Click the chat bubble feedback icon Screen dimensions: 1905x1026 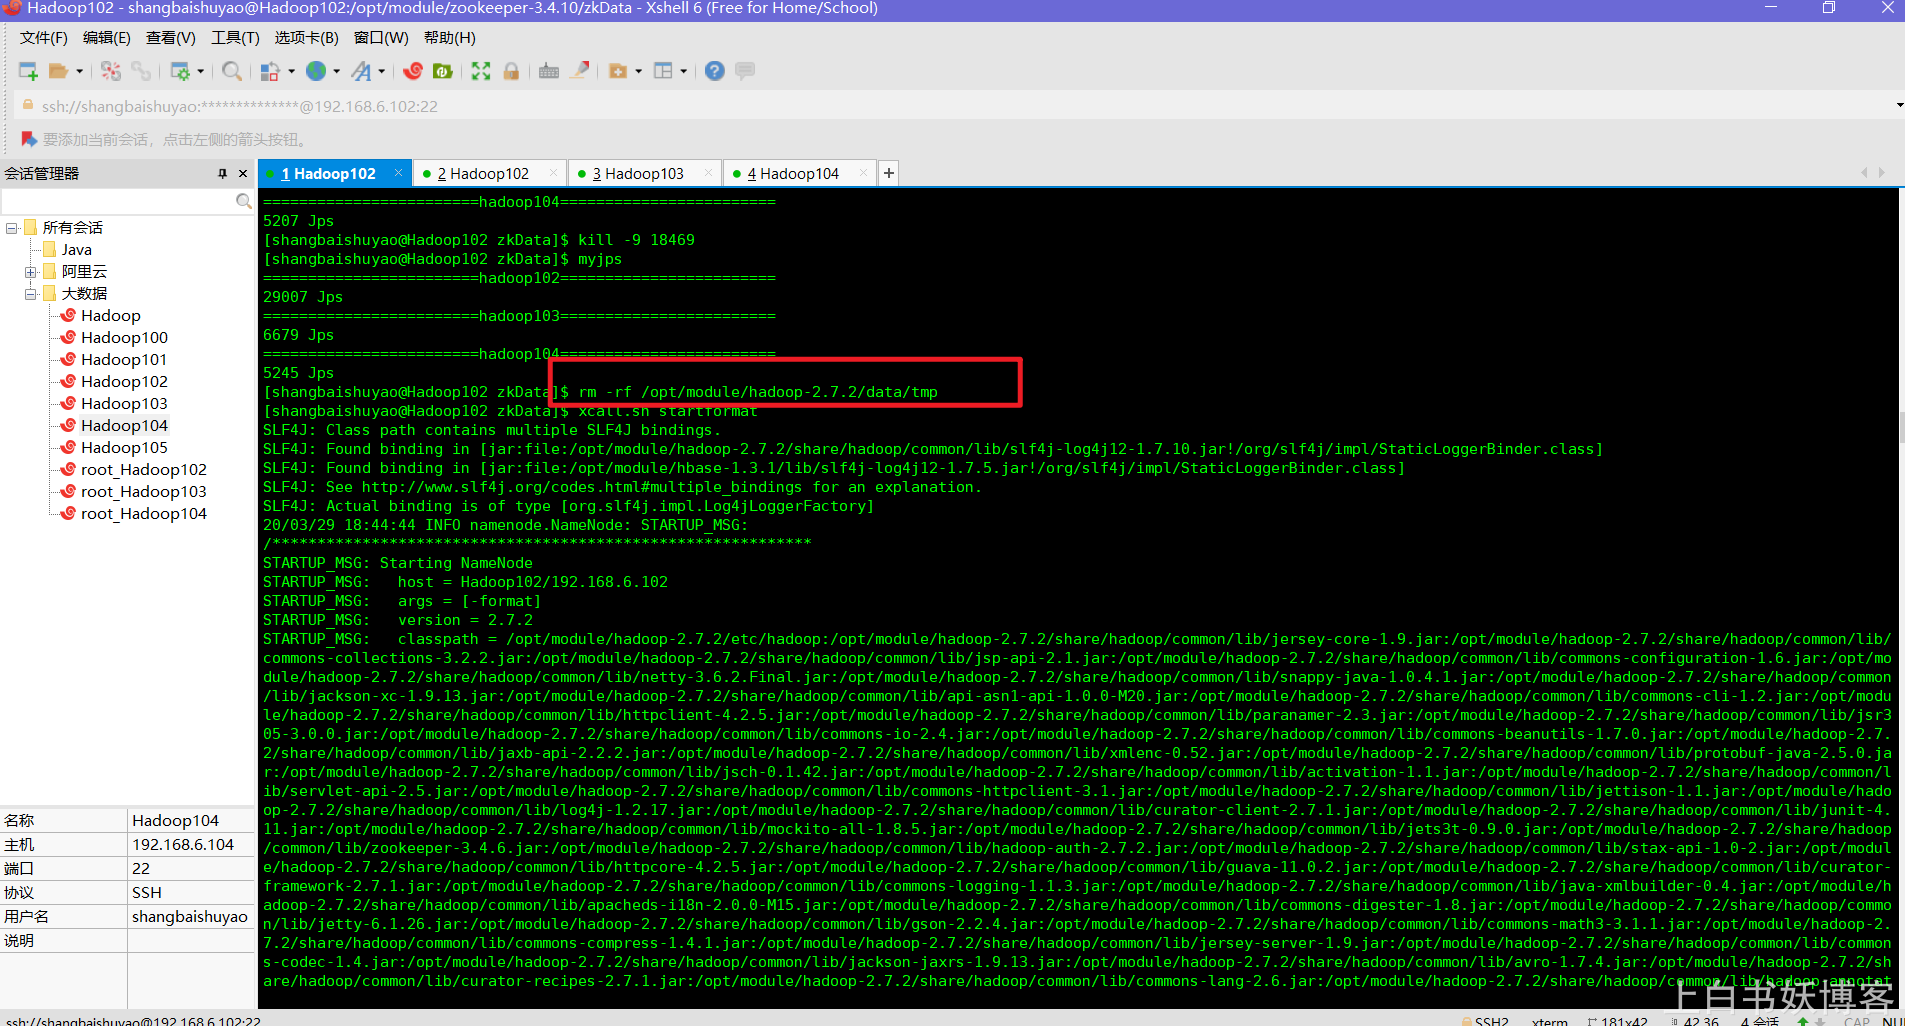[745, 71]
